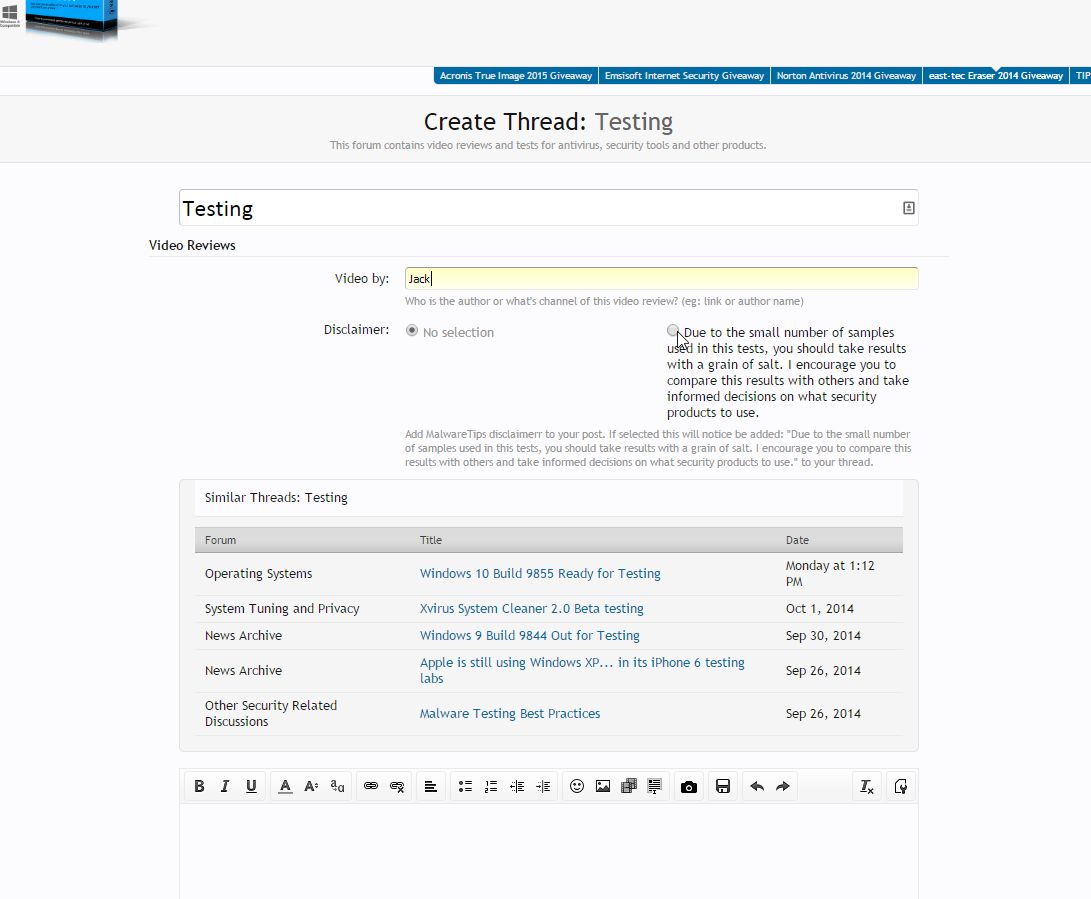Click the 'Video by' input field
The height and width of the screenshot is (899, 1091).
pyautogui.click(x=661, y=278)
